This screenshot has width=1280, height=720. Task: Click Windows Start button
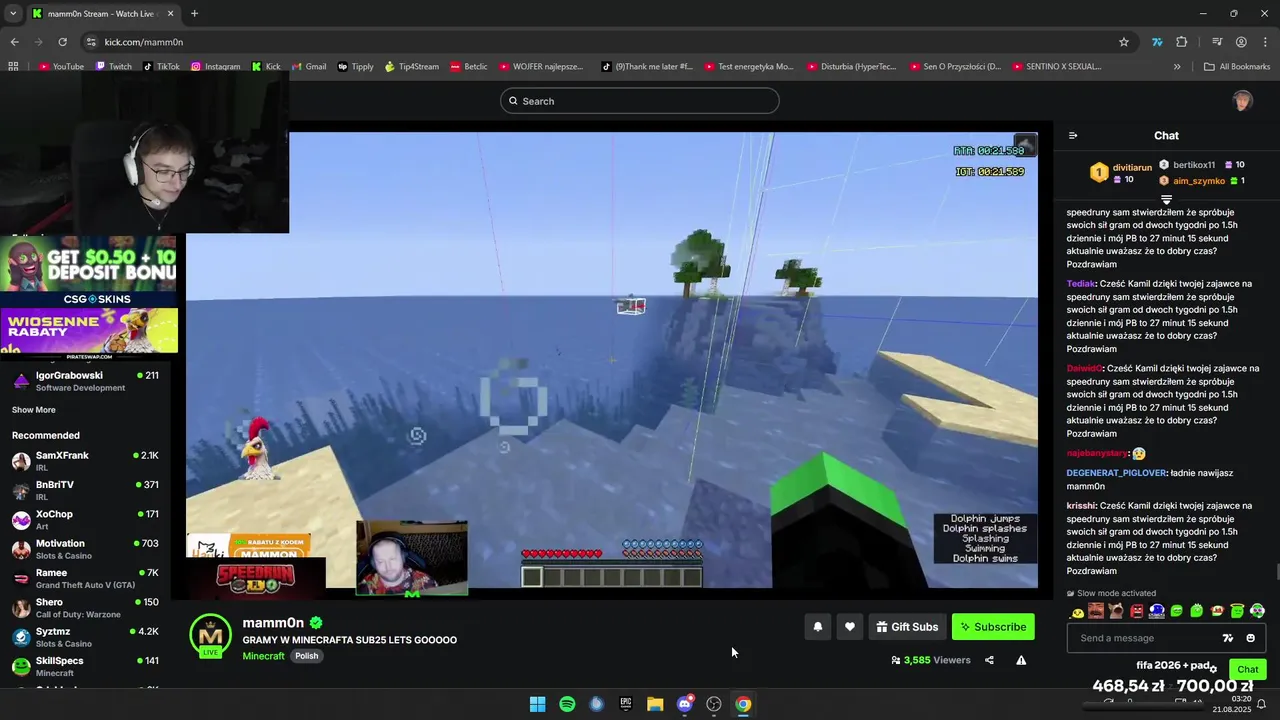(537, 704)
